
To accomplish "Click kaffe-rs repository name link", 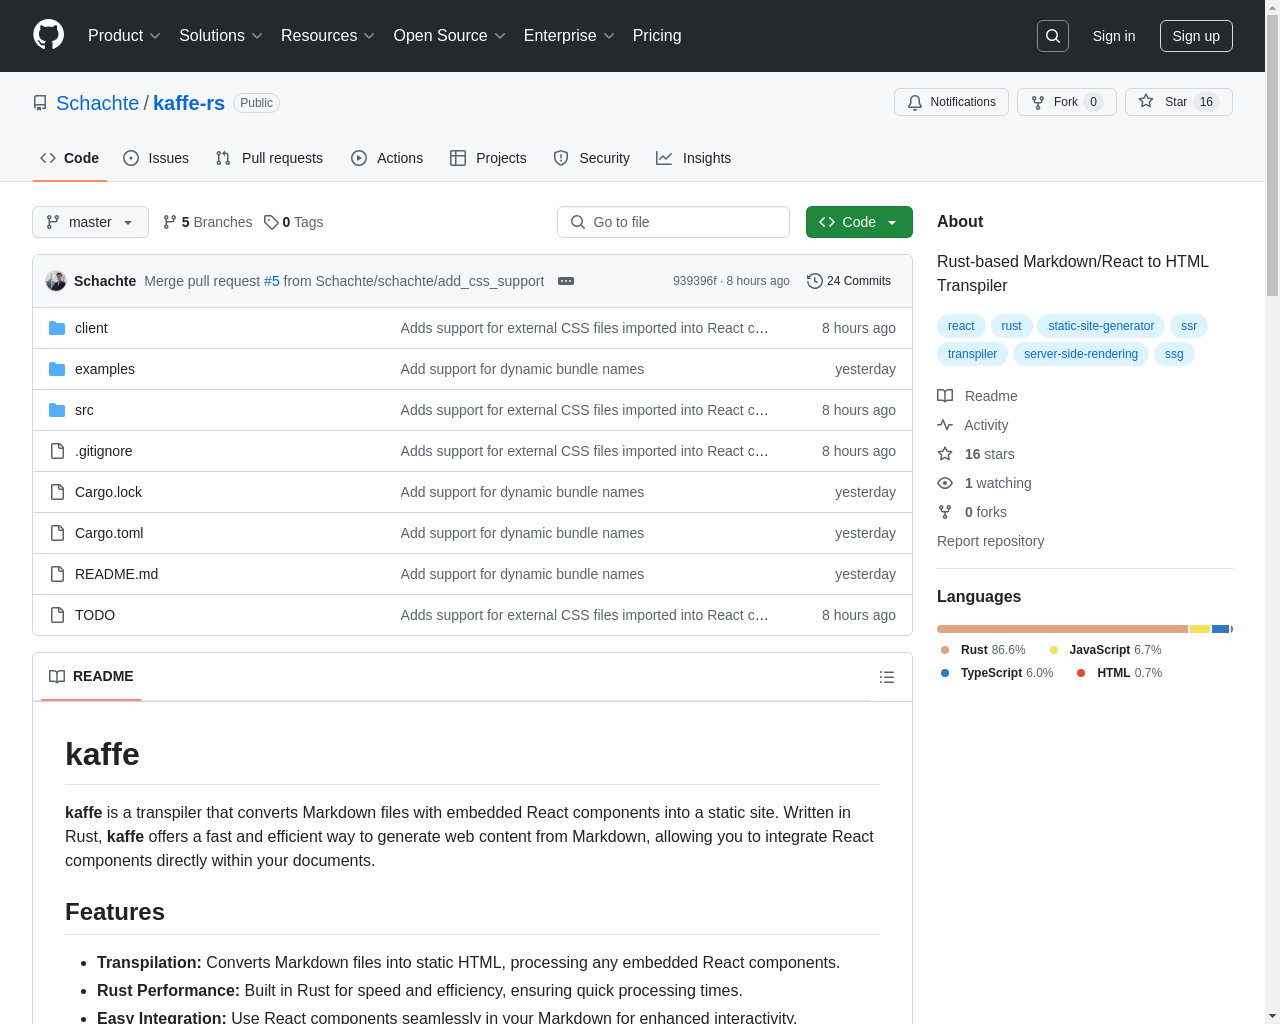I will (189, 103).
